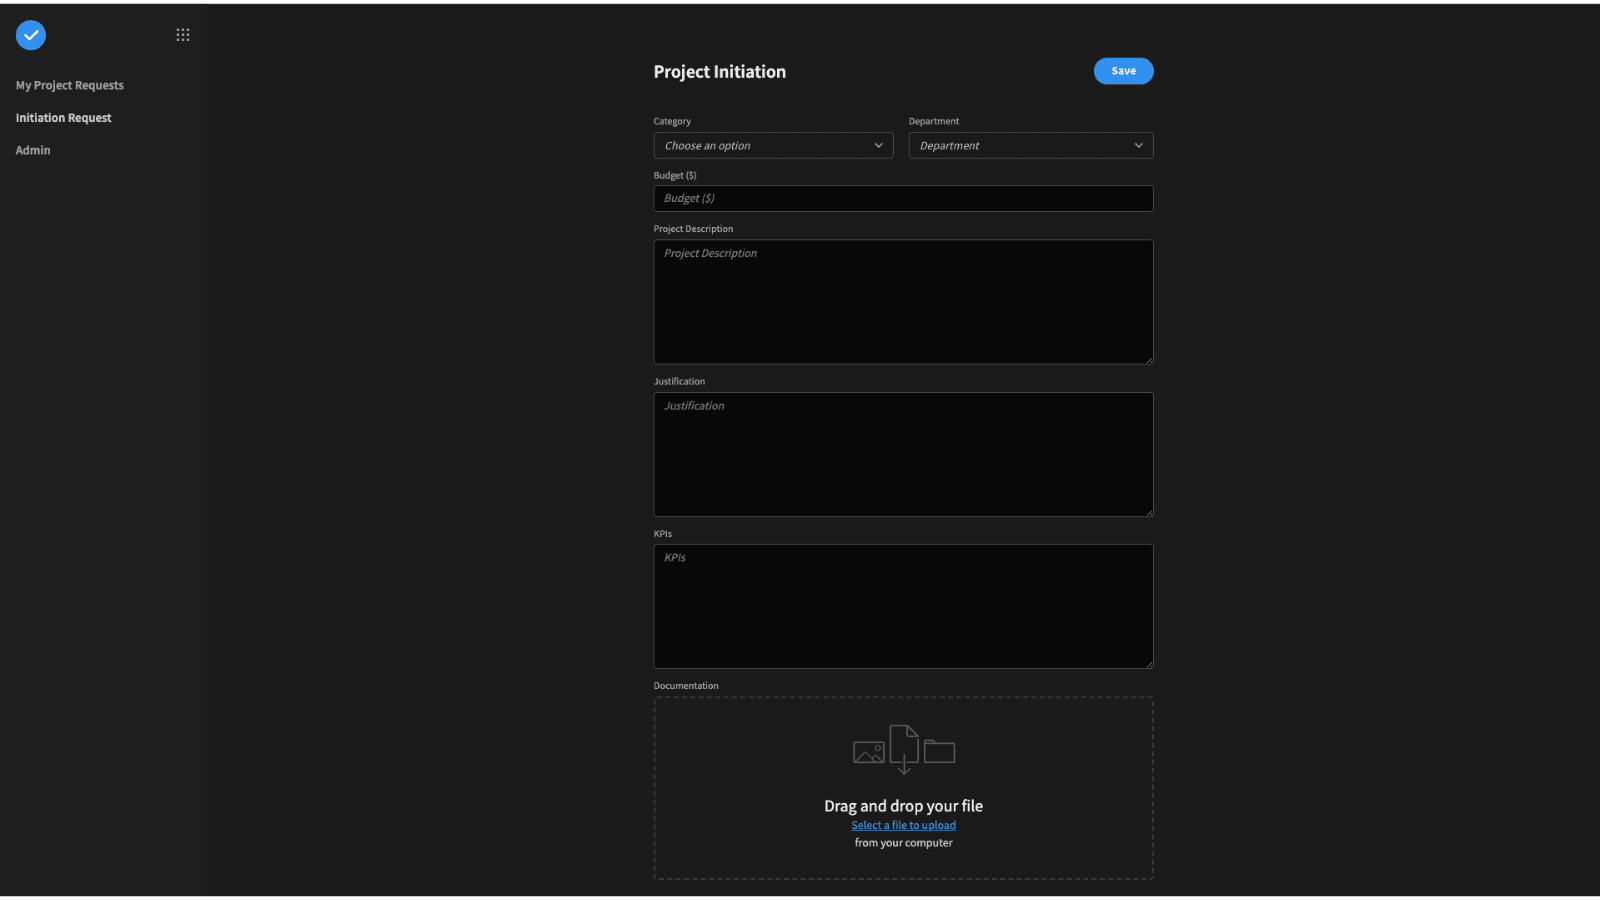Click the Select a file to upload link
This screenshot has width=1600, height=900.
coord(904,826)
